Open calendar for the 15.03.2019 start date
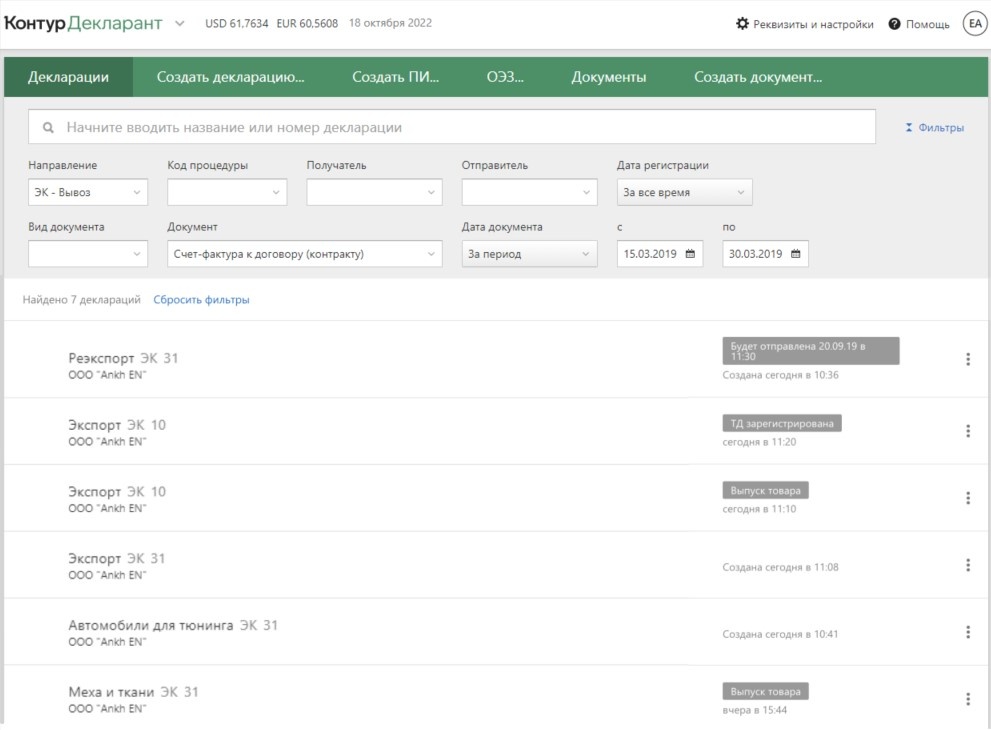 (690, 253)
